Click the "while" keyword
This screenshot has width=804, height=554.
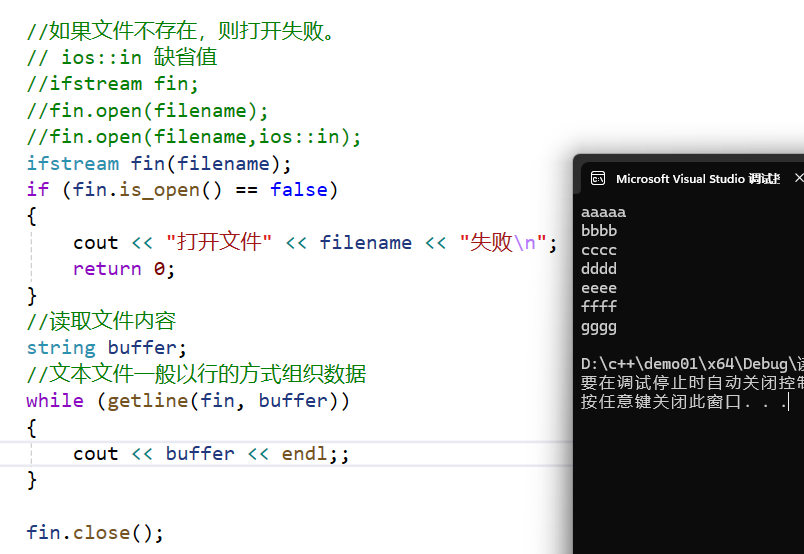tap(55, 401)
